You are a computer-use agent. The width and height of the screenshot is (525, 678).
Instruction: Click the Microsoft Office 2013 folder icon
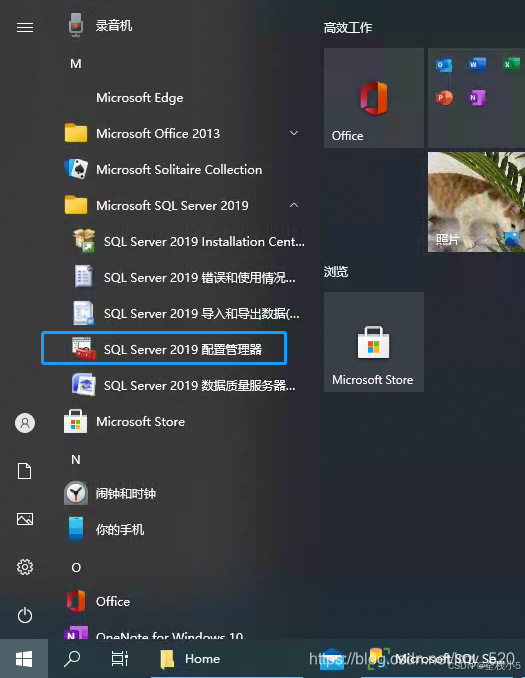pyautogui.click(x=76, y=133)
